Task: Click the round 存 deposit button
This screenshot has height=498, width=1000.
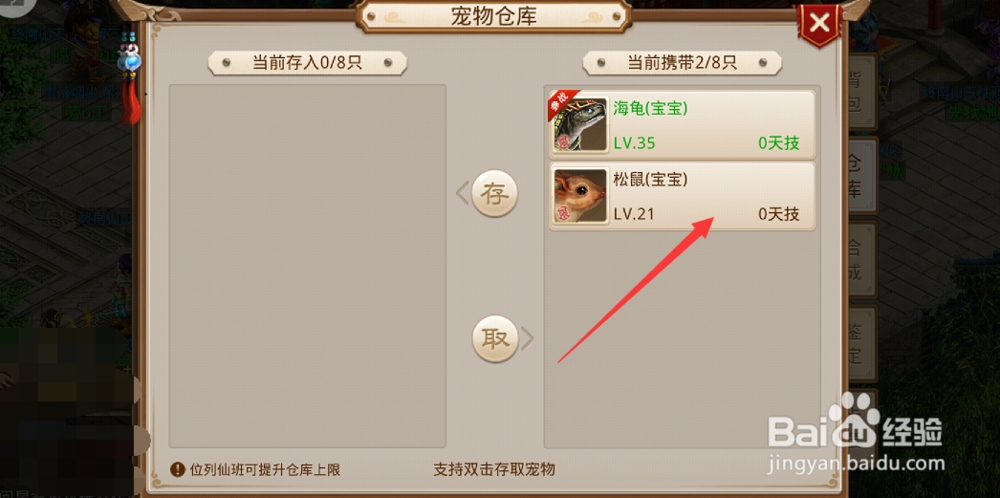Action: (495, 194)
